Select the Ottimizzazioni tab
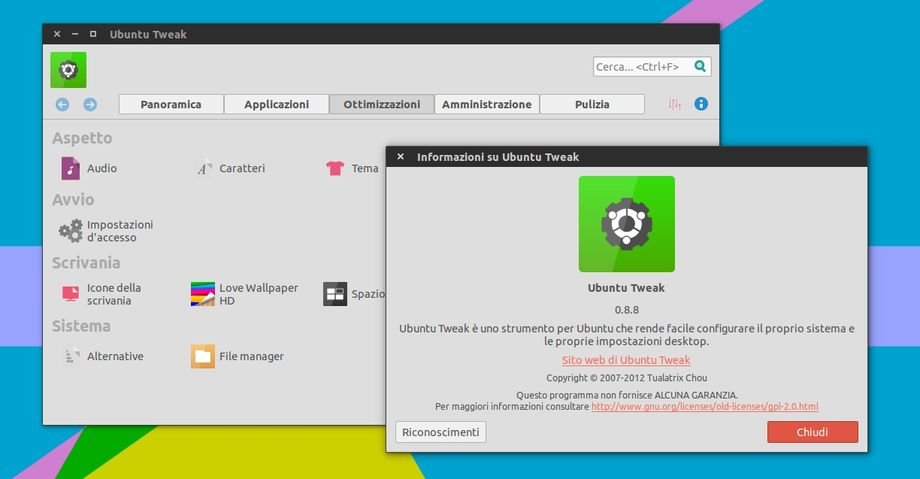The image size is (920, 479). tap(381, 104)
